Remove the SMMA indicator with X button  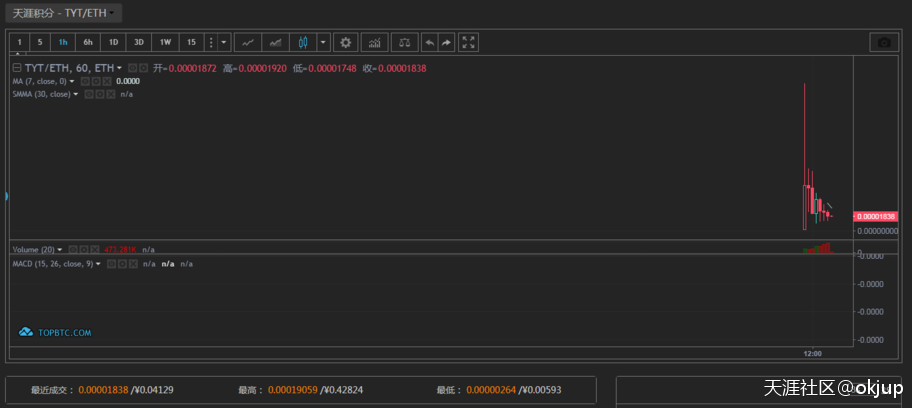110,94
